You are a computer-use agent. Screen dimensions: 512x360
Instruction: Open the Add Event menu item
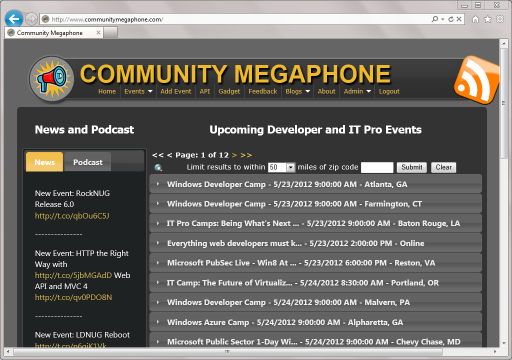pos(176,91)
